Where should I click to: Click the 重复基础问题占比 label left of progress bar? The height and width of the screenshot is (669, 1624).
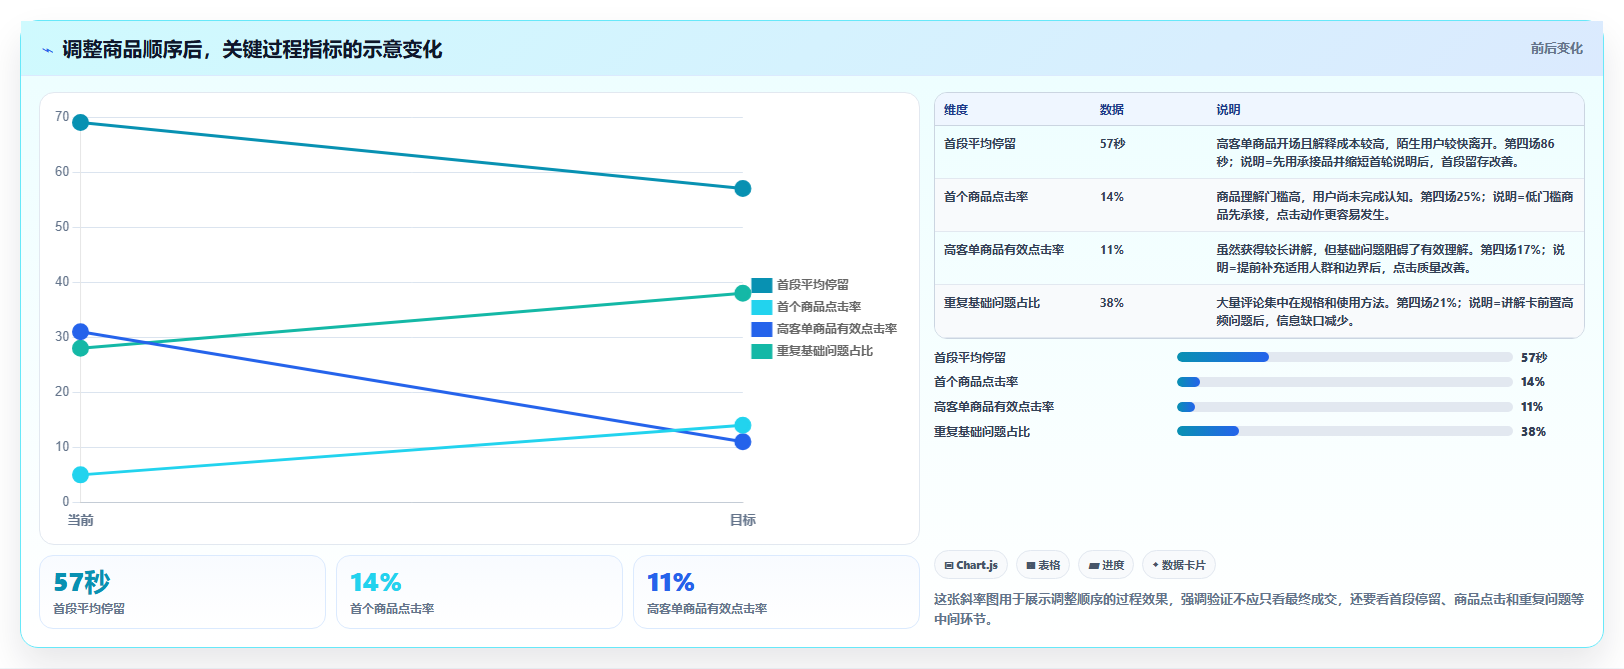pyautogui.click(x=982, y=432)
